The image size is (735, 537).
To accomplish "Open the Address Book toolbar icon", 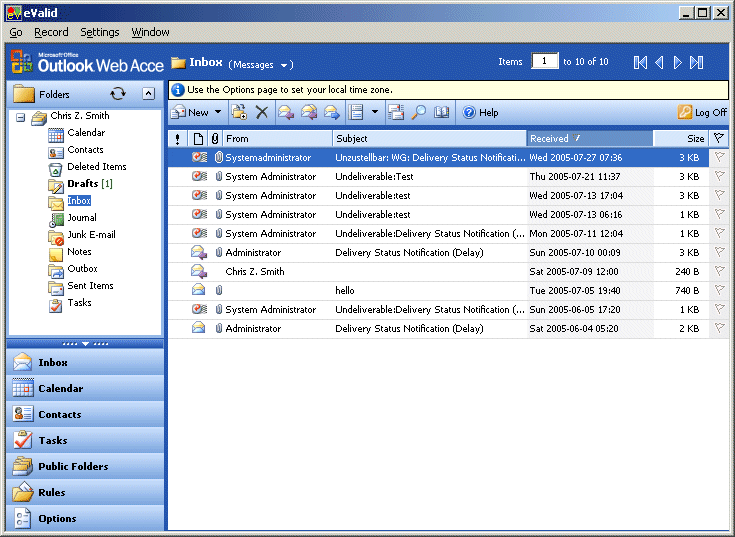I will [x=442, y=112].
